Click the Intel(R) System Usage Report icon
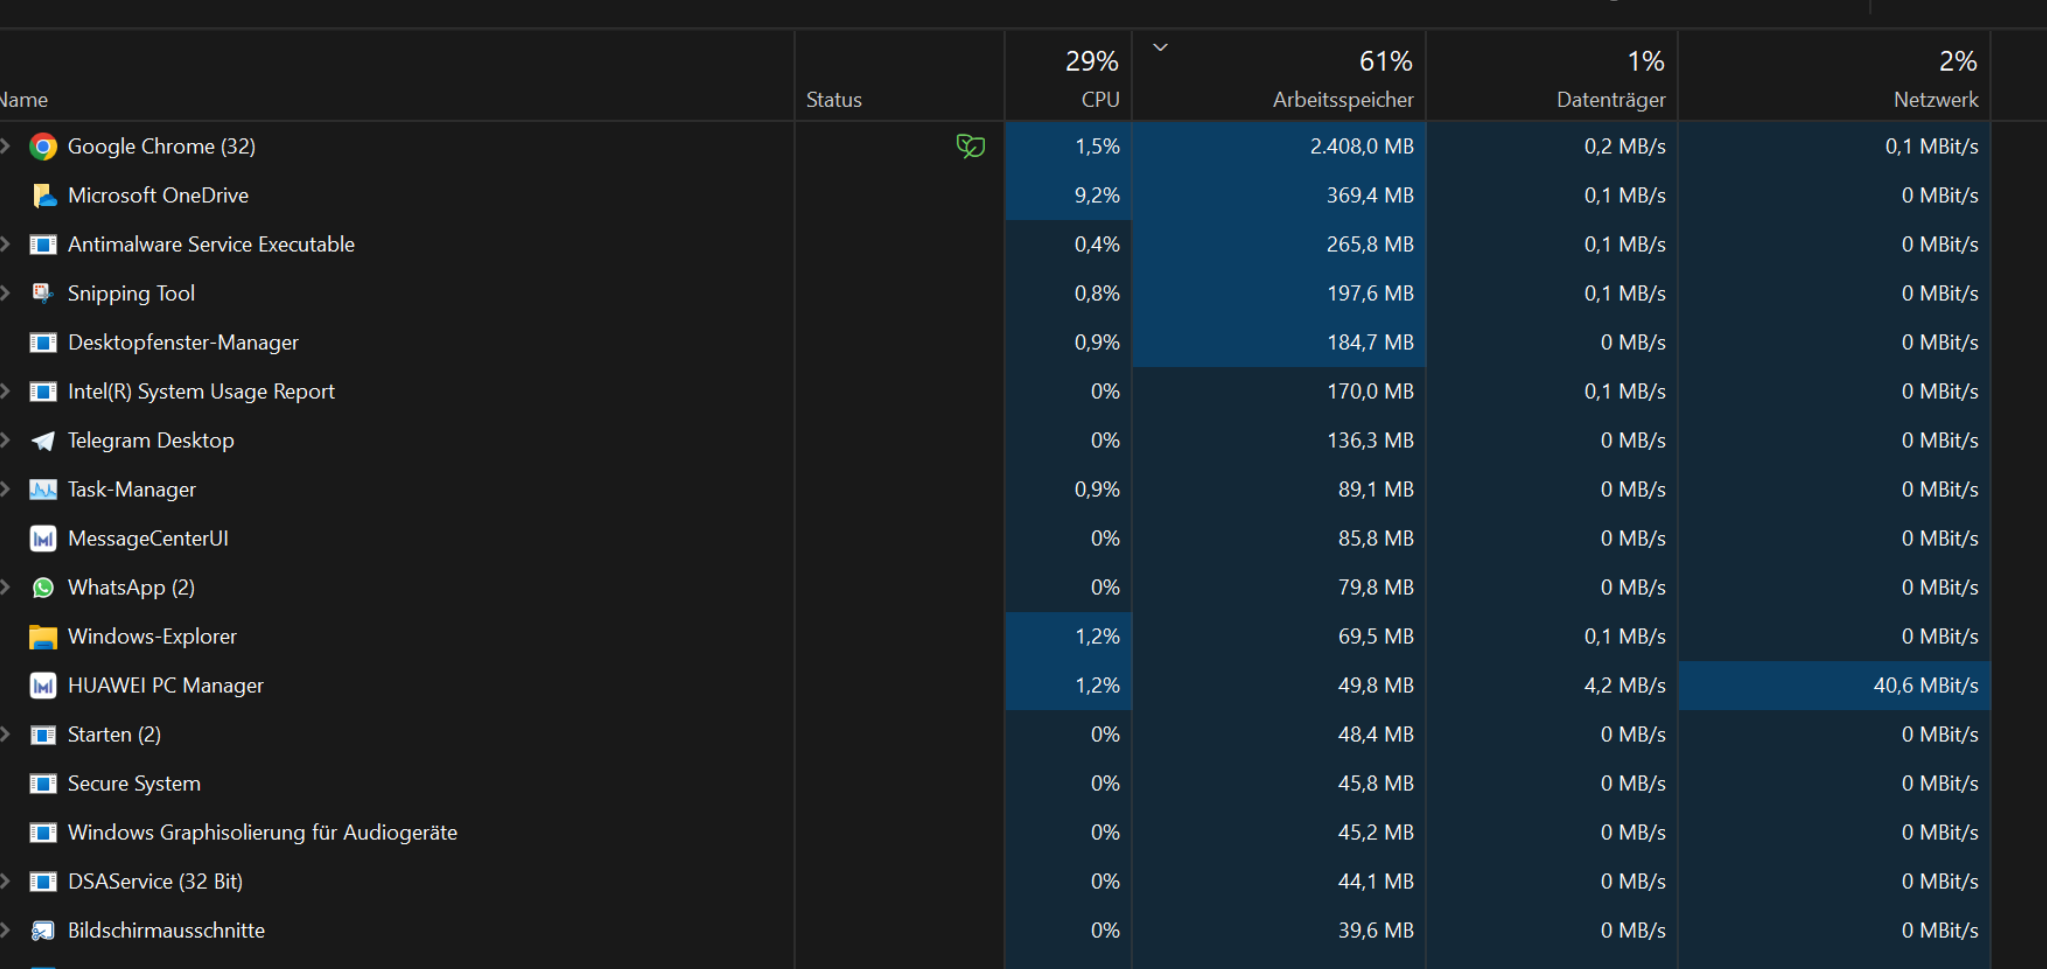 tap(43, 392)
